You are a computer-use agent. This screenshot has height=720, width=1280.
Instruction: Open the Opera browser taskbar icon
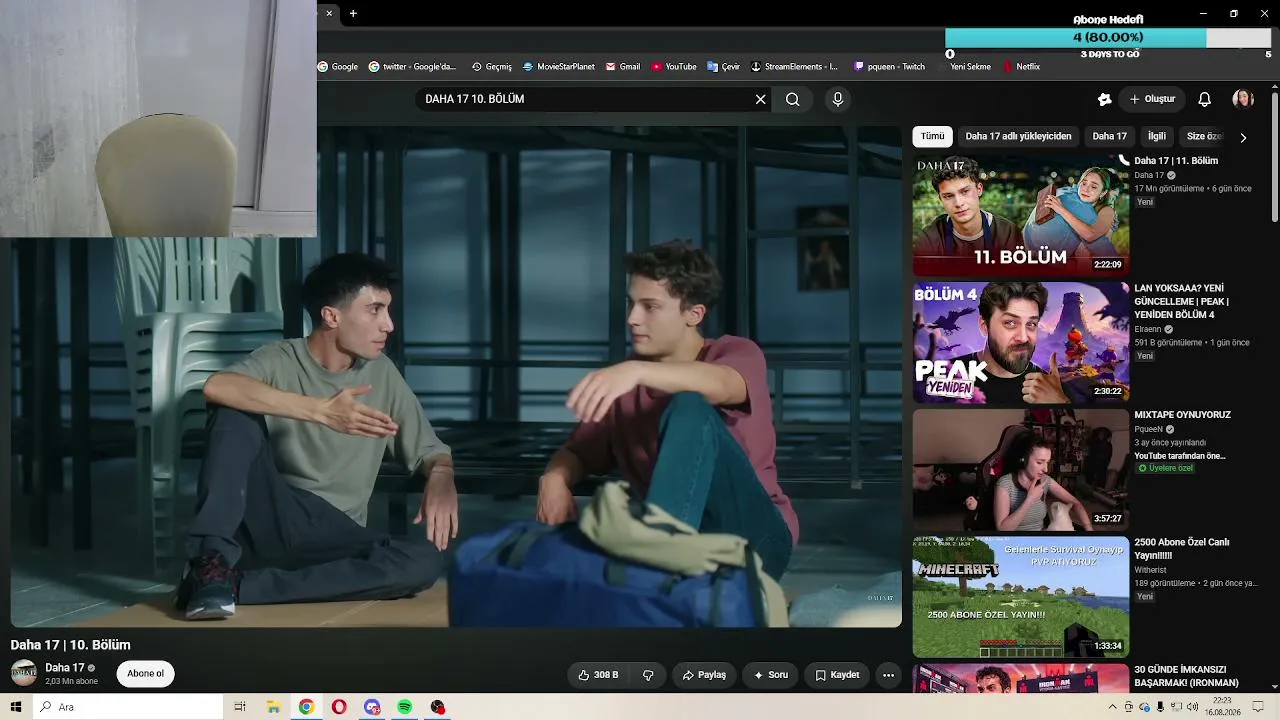pos(339,707)
